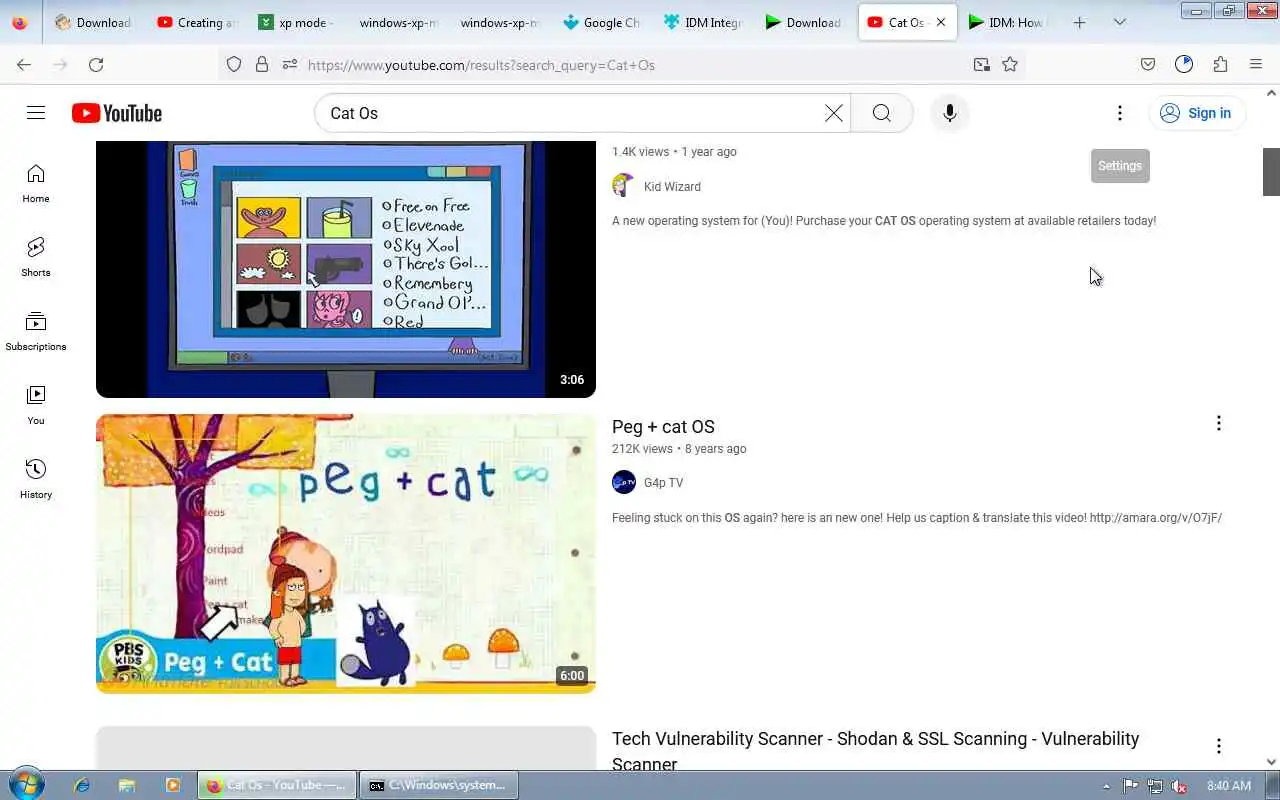Viewport: 1280px width, 800px height.
Task: Open Subscriptions in the sidebar
Action: point(36,332)
